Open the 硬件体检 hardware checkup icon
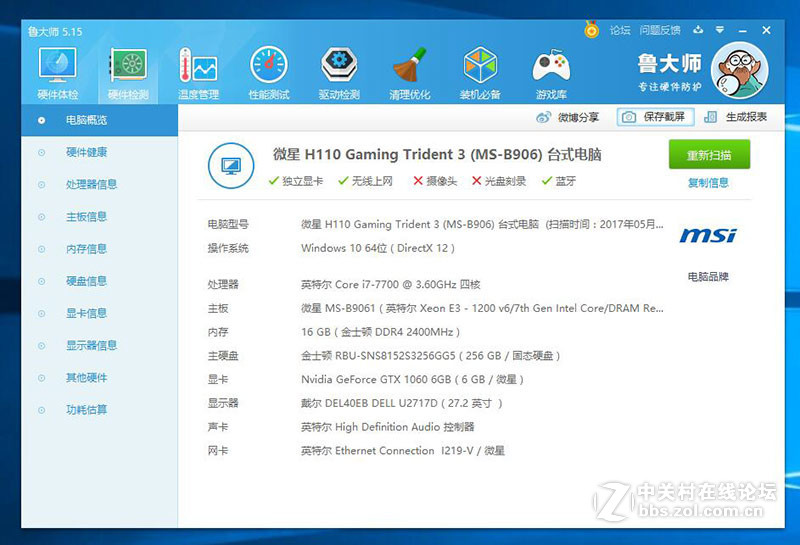The image size is (800, 545). [x=58, y=72]
